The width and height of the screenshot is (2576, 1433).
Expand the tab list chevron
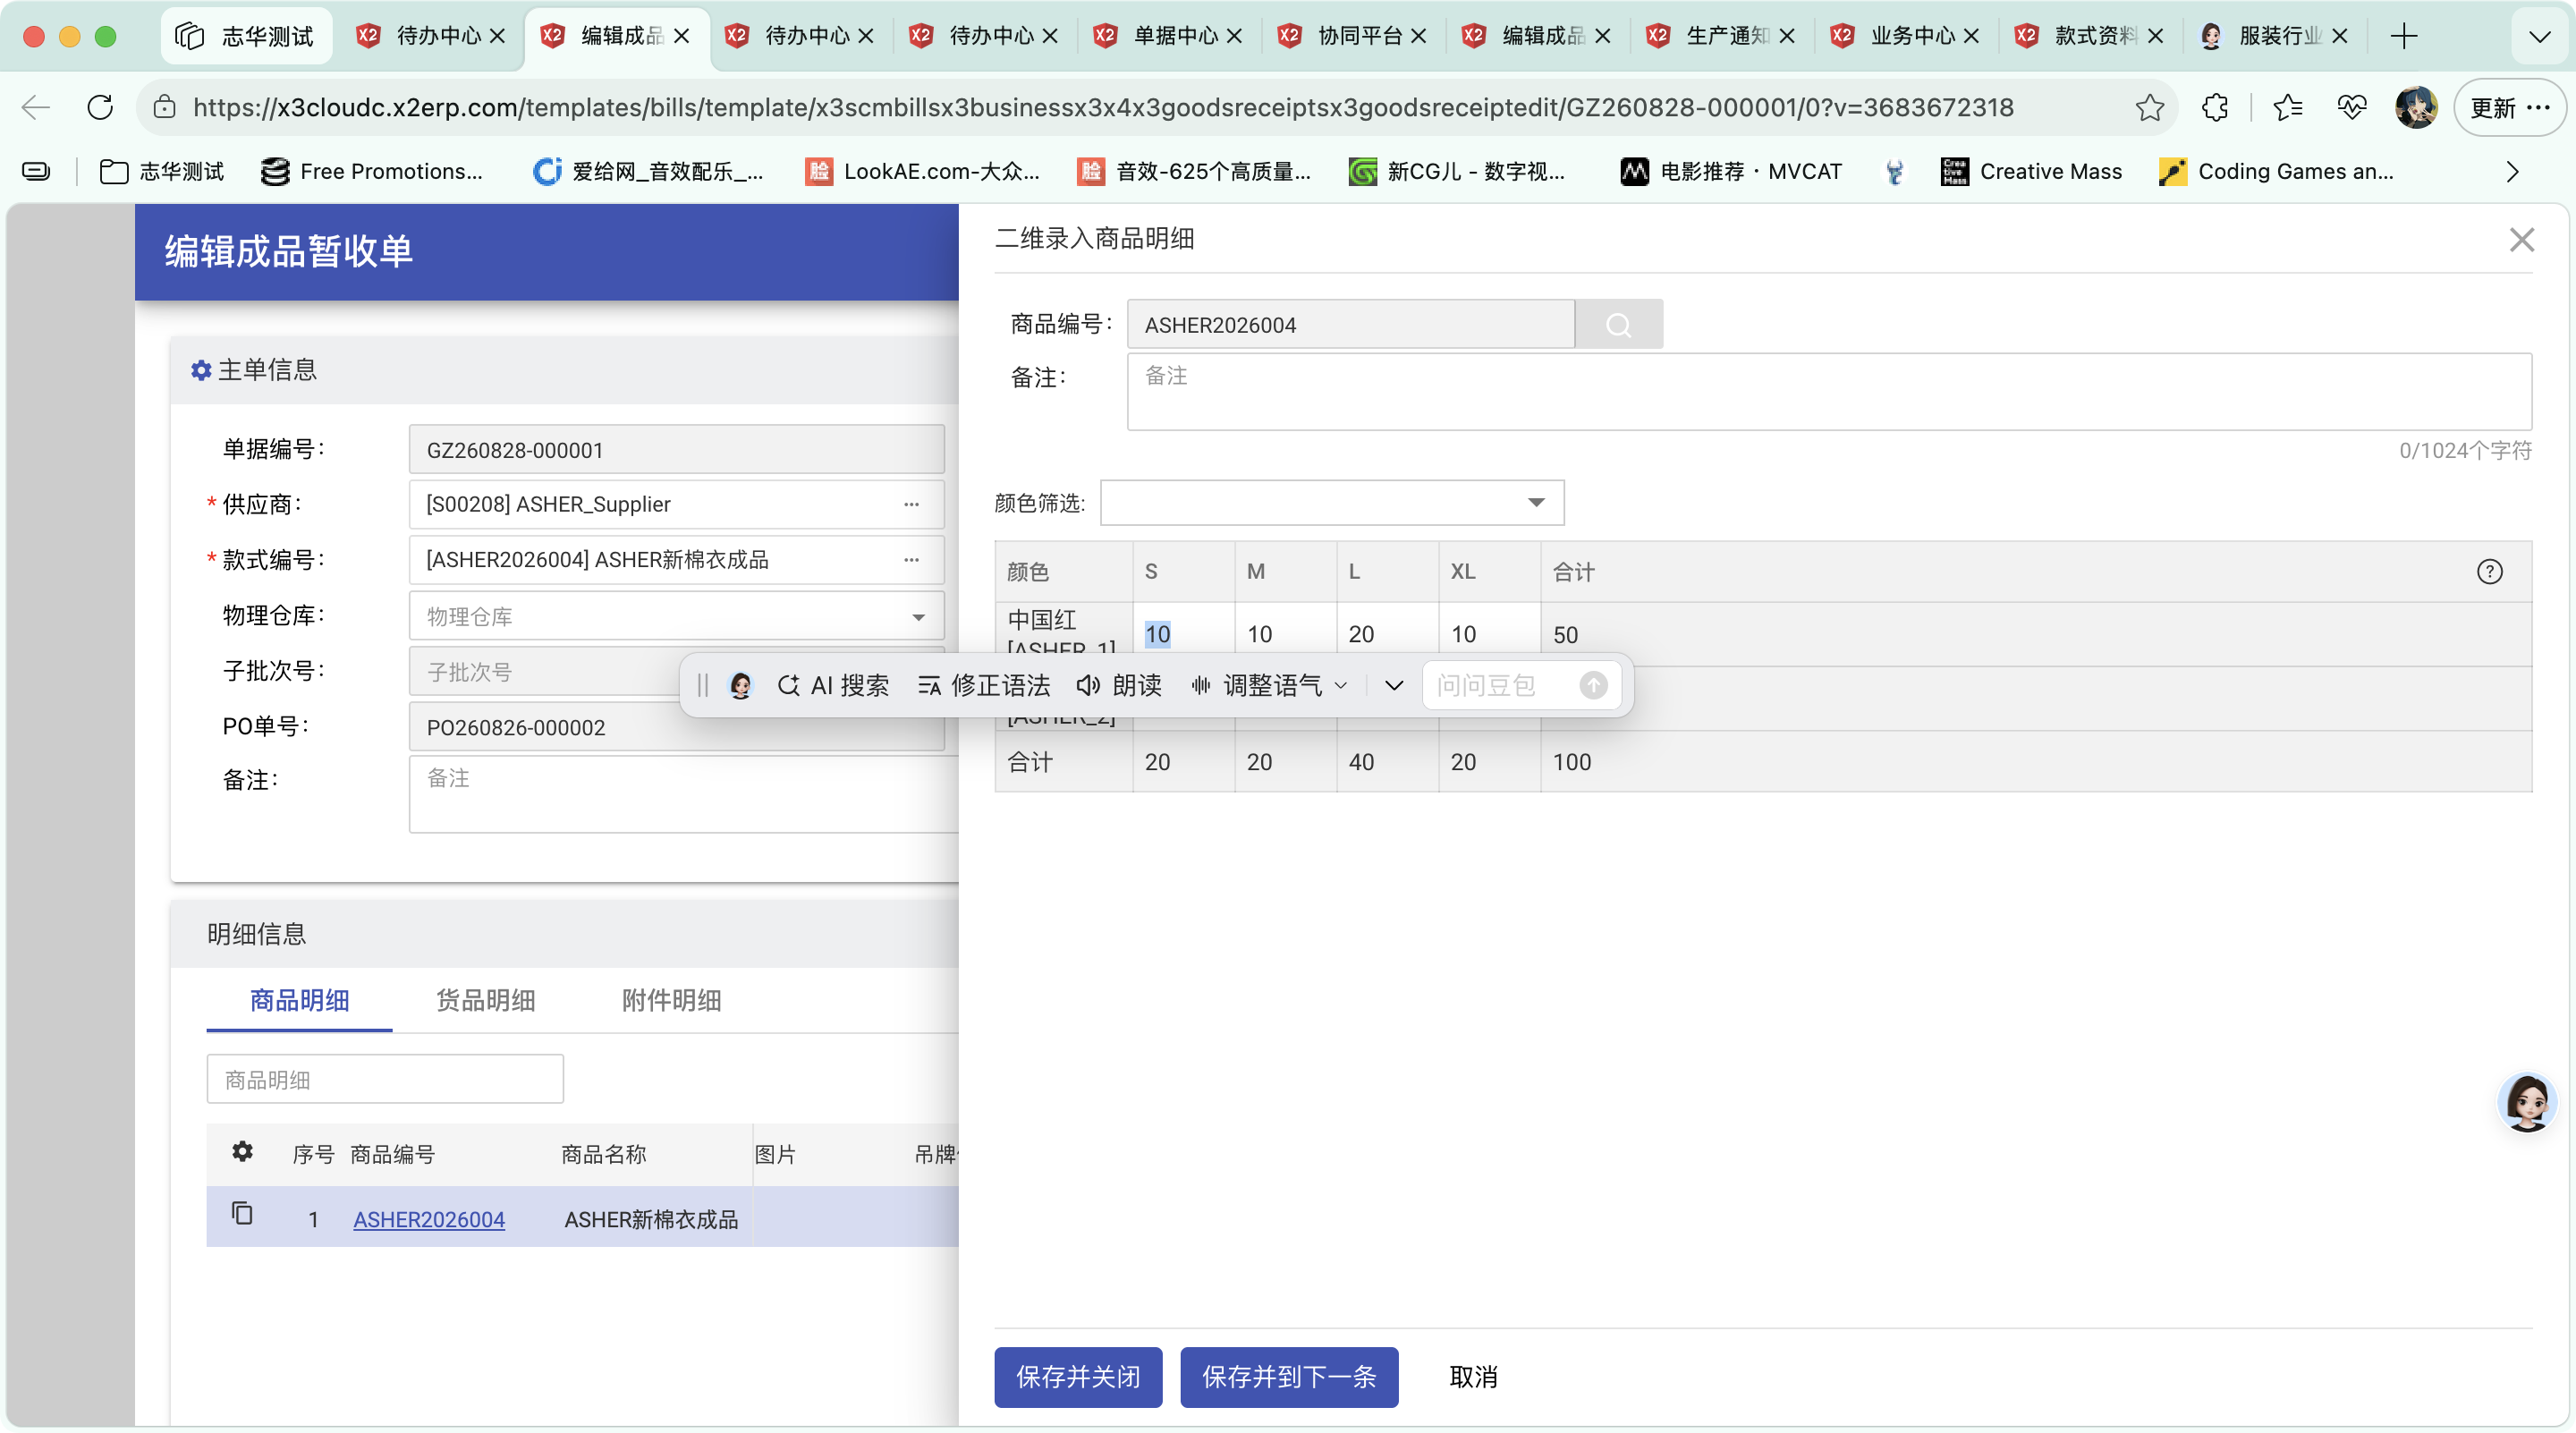pyautogui.click(x=2539, y=37)
